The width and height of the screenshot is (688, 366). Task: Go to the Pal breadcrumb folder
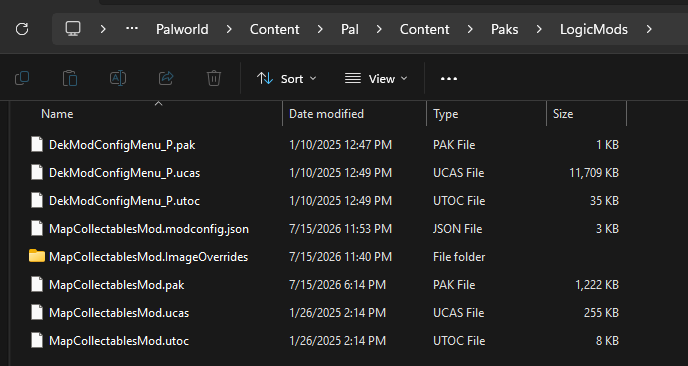[x=350, y=29]
